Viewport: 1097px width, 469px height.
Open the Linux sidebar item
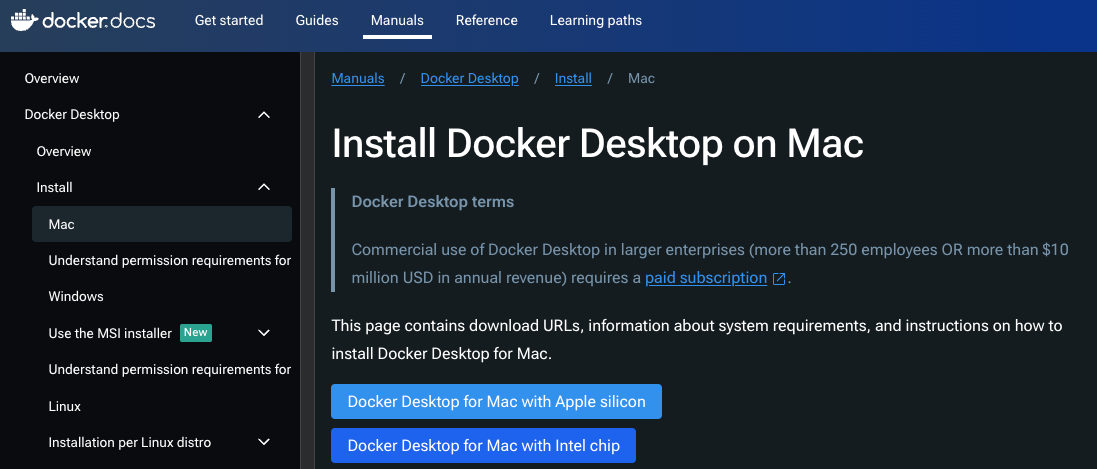64,406
